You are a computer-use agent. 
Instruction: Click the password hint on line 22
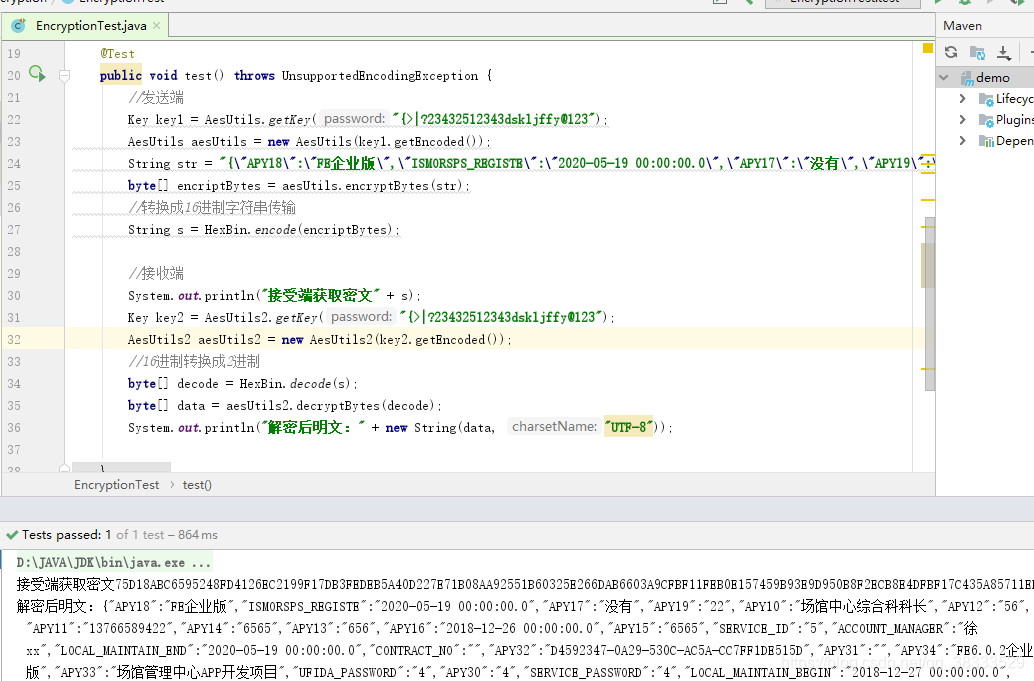pos(354,119)
